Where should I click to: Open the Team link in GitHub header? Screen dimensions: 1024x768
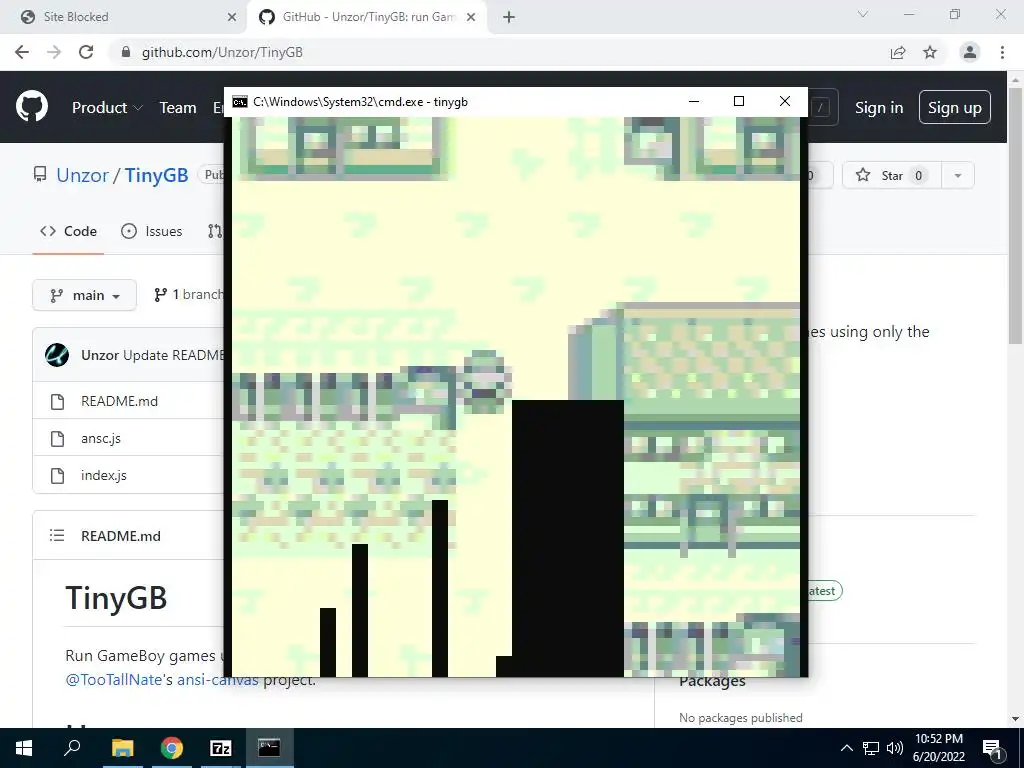pyautogui.click(x=178, y=108)
